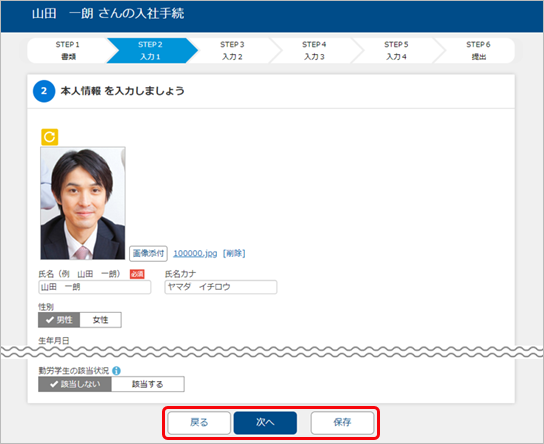Go to STEP 1 書類 tab

68,51
